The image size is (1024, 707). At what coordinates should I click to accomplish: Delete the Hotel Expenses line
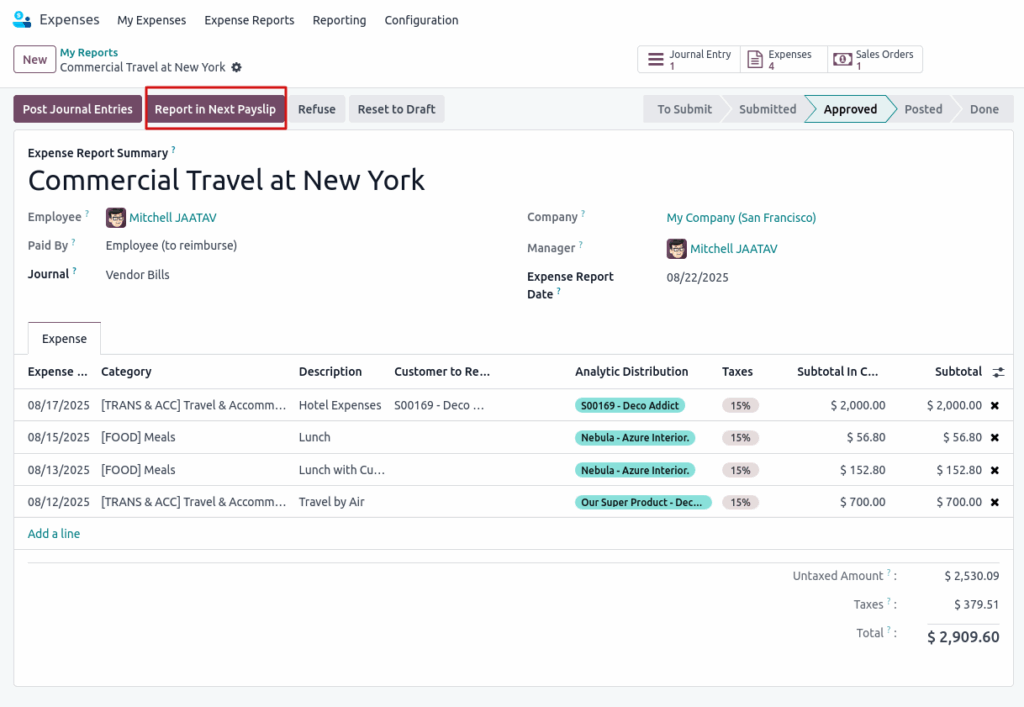click(x=994, y=406)
